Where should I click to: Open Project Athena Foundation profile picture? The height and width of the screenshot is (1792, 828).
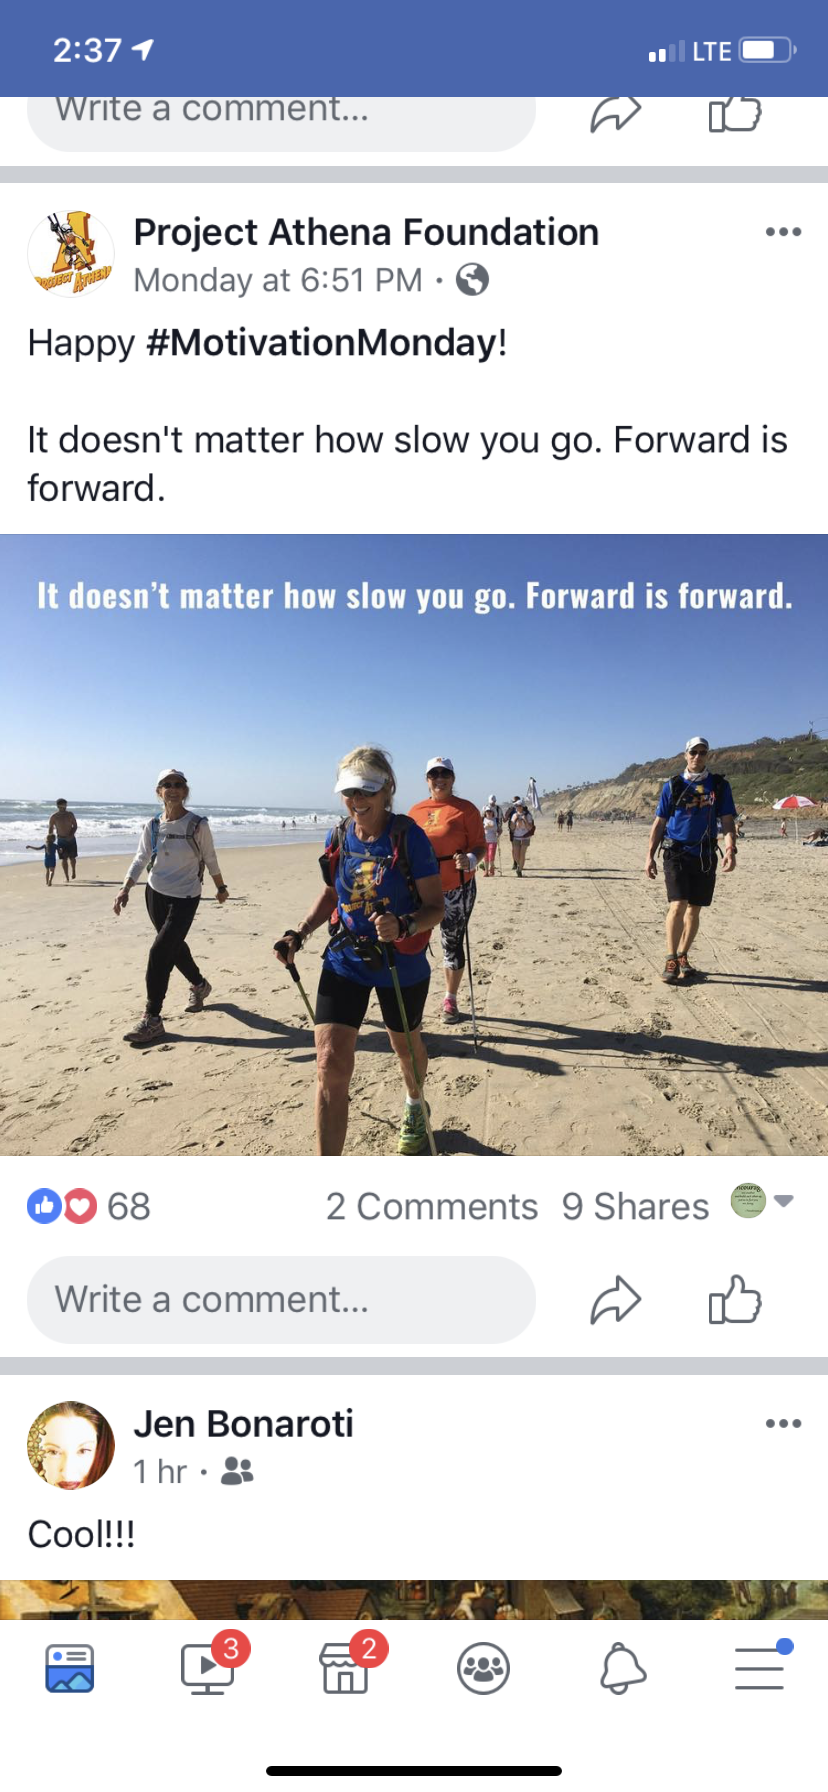(x=71, y=254)
